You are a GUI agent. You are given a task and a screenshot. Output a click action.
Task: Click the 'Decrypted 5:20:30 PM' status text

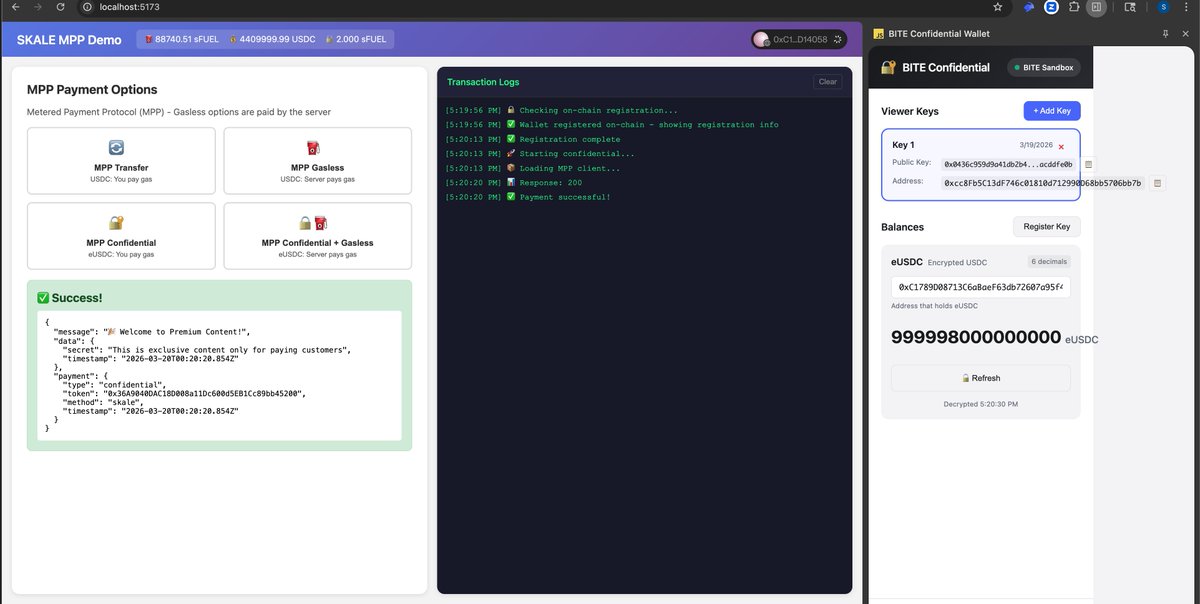coord(980,404)
